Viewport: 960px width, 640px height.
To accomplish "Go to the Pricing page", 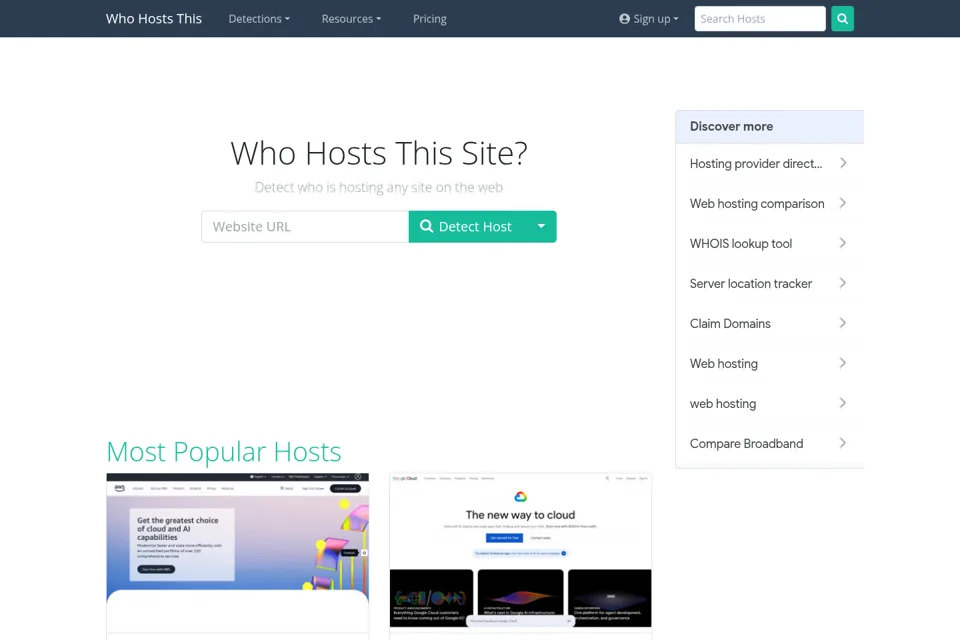I will pyautogui.click(x=430, y=19).
